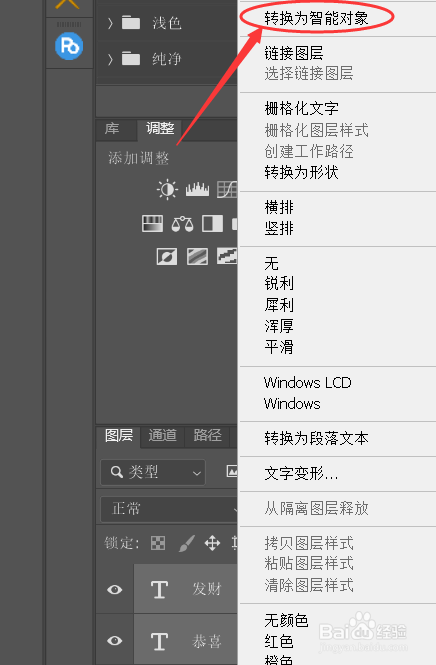Choose 横排 text orientation
The width and height of the screenshot is (436, 665).
279,207
